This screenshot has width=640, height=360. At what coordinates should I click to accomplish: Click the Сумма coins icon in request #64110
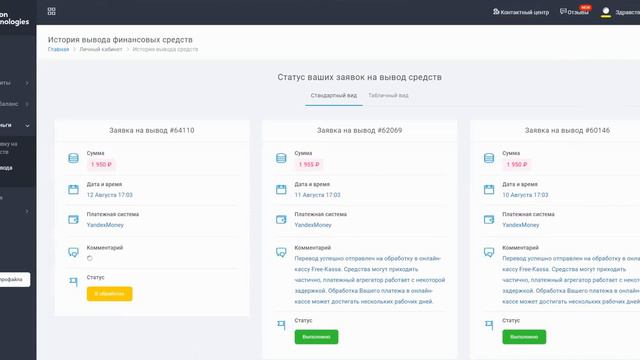73,158
